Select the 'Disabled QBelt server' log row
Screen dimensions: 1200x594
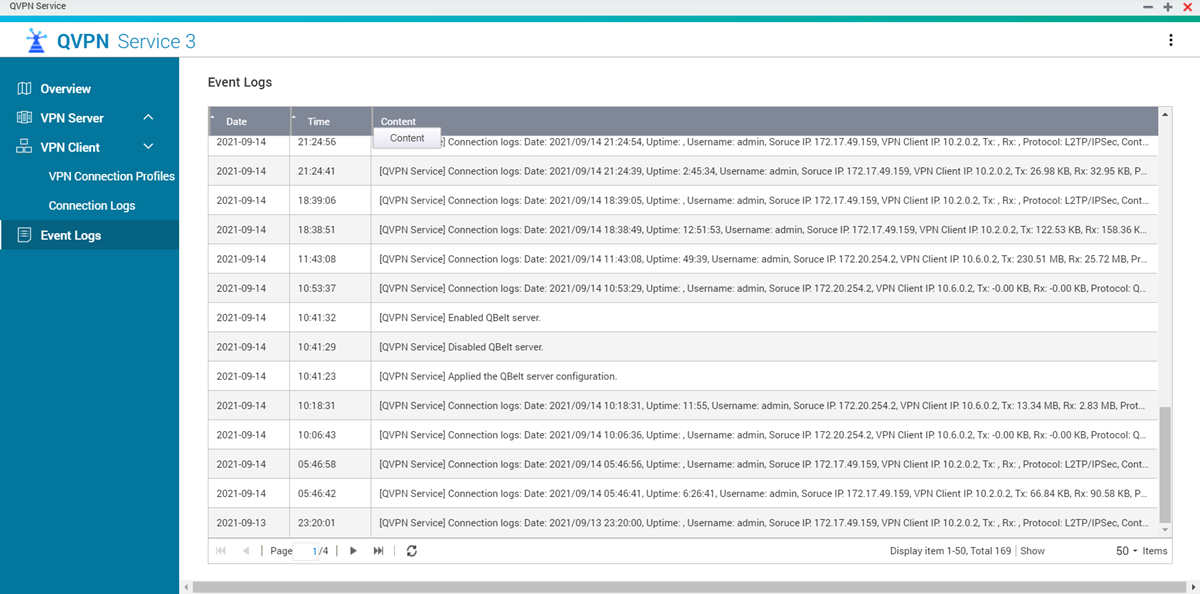(x=683, y=347)
